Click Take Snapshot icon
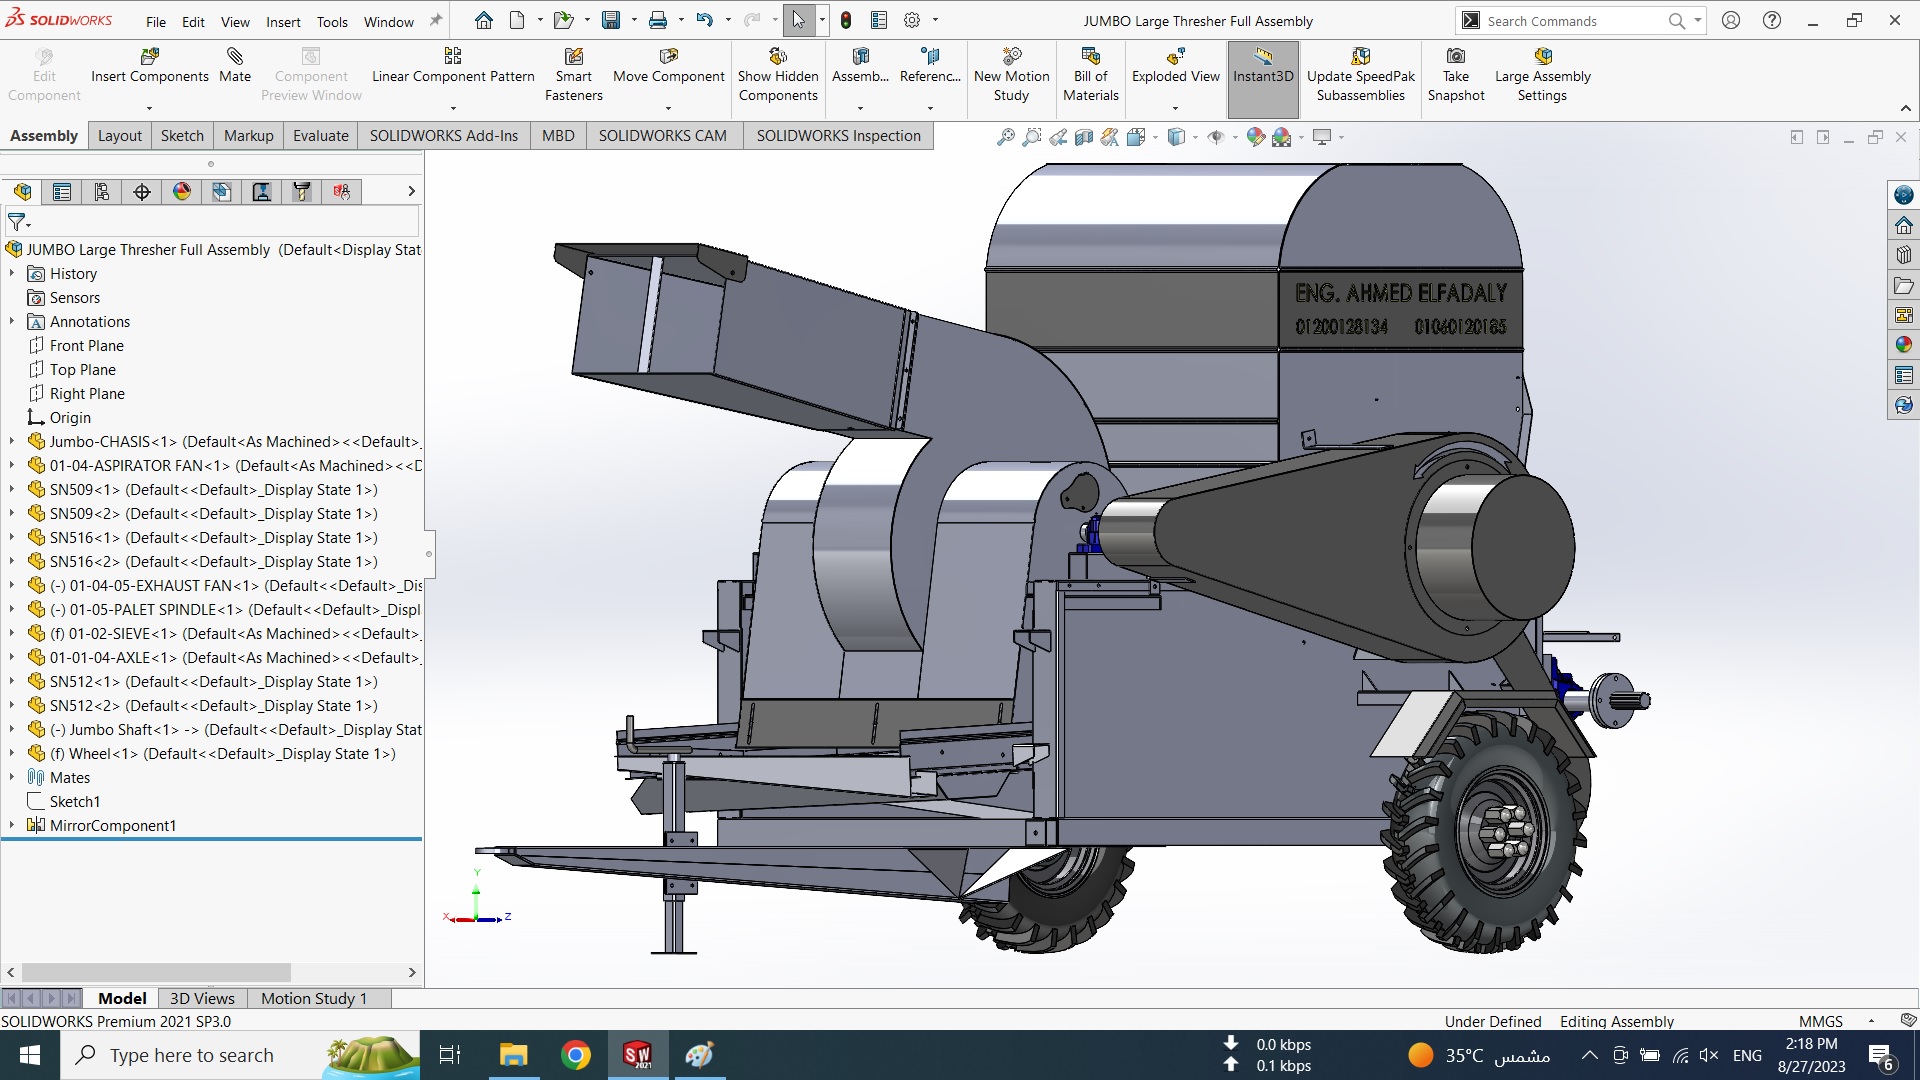This screenshot has height=1080, width=1920. 1456,57
